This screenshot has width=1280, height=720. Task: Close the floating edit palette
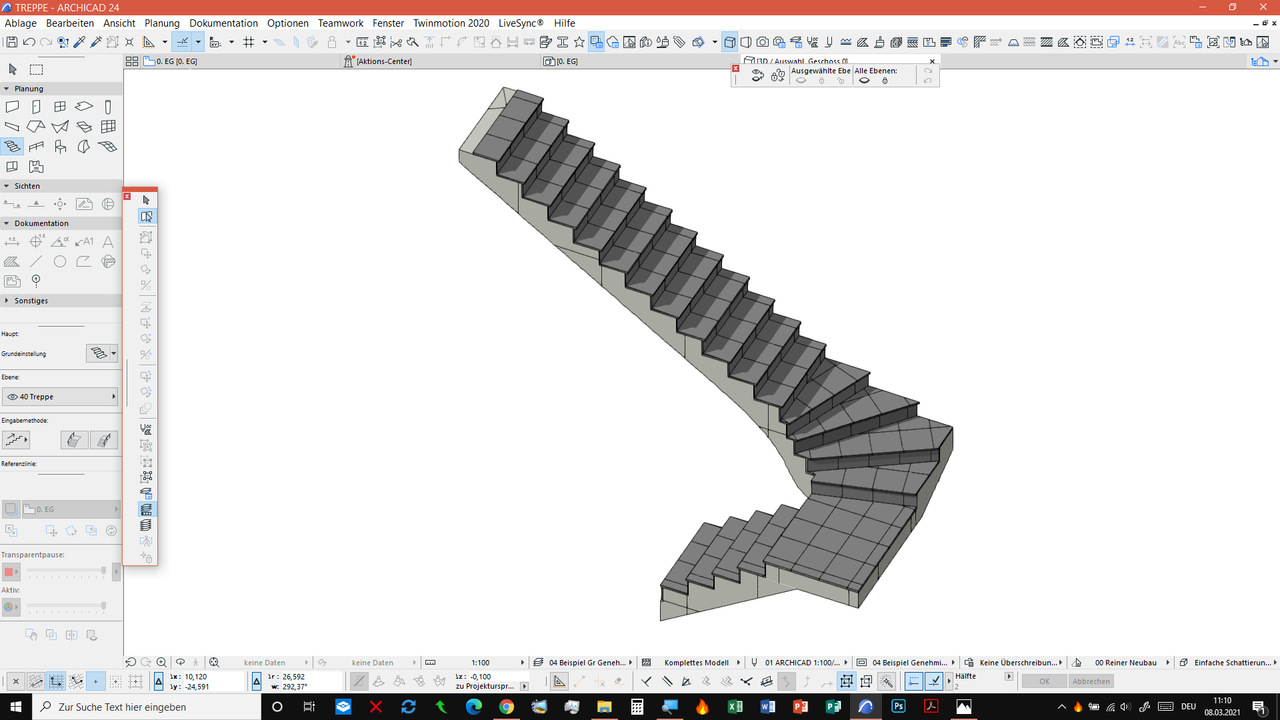tap(127, 196)
